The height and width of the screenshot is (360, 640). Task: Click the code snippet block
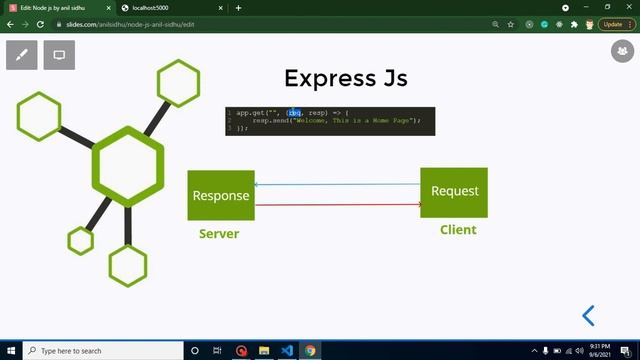(x=330, y=121)
